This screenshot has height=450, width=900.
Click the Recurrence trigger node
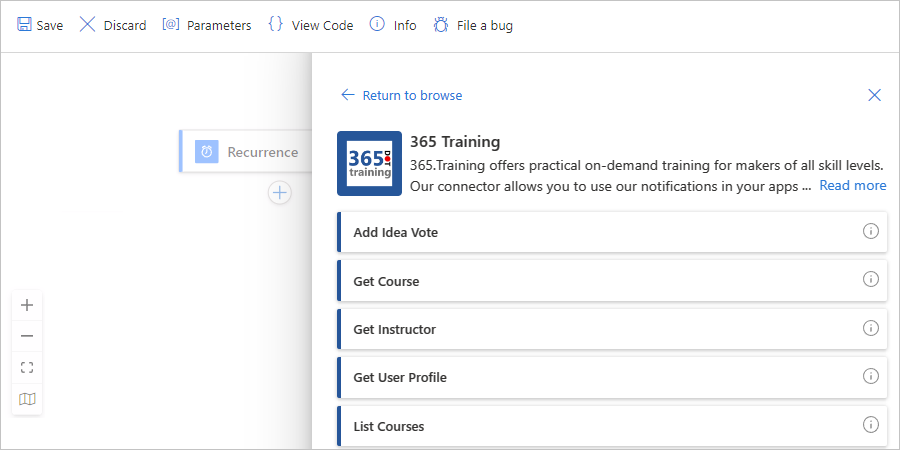click(x=246, y=152)
